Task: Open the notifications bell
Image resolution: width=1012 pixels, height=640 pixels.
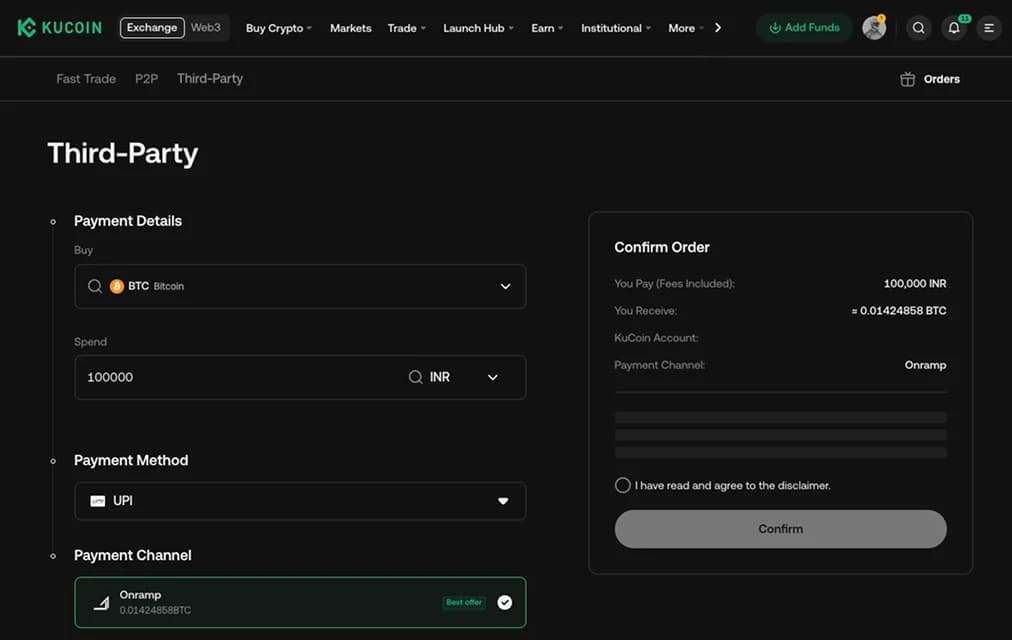Action: tap(953, 28)
